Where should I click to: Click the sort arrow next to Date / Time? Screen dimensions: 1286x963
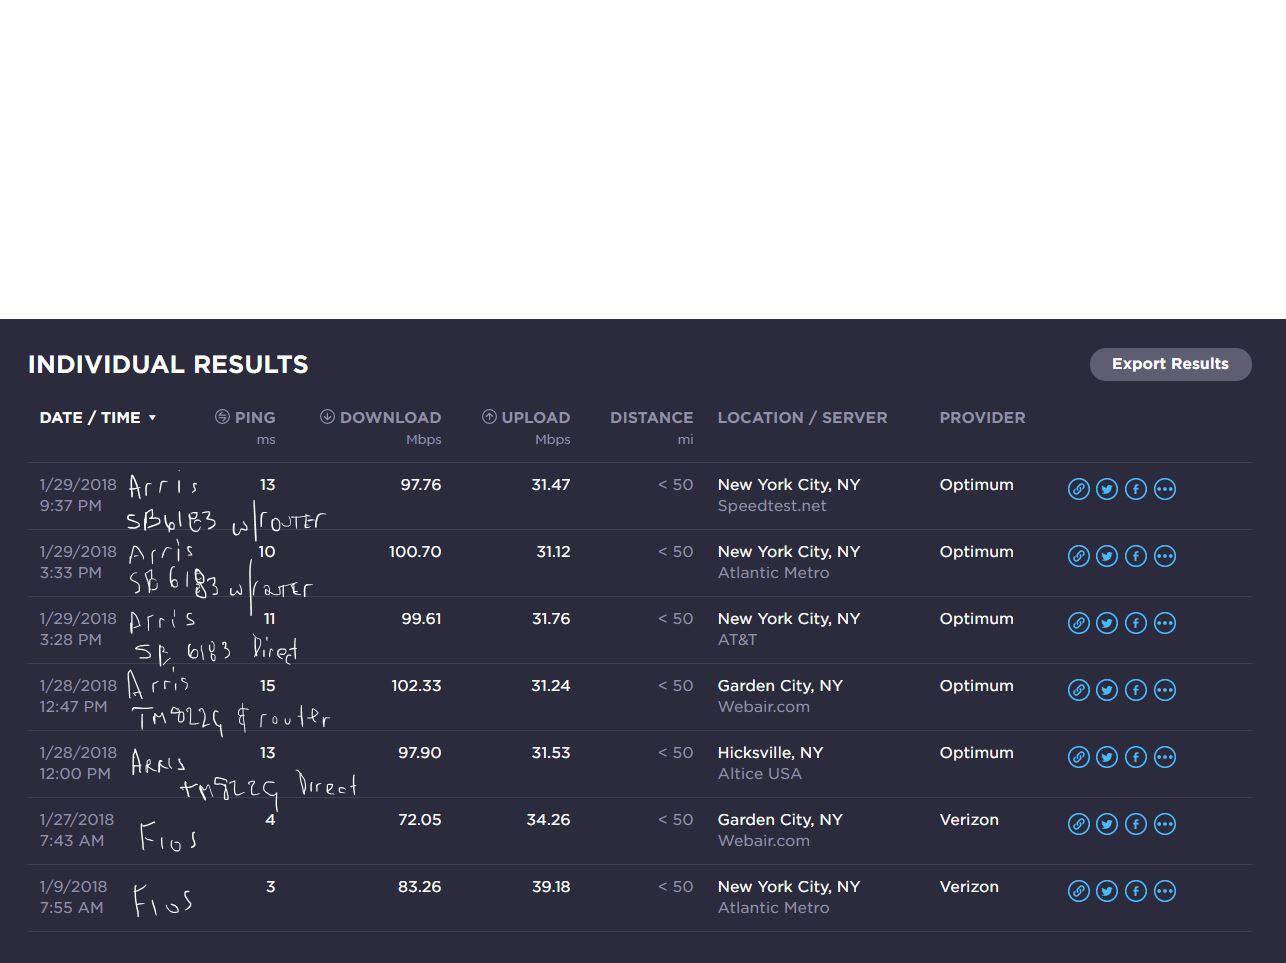coord(152,418)
